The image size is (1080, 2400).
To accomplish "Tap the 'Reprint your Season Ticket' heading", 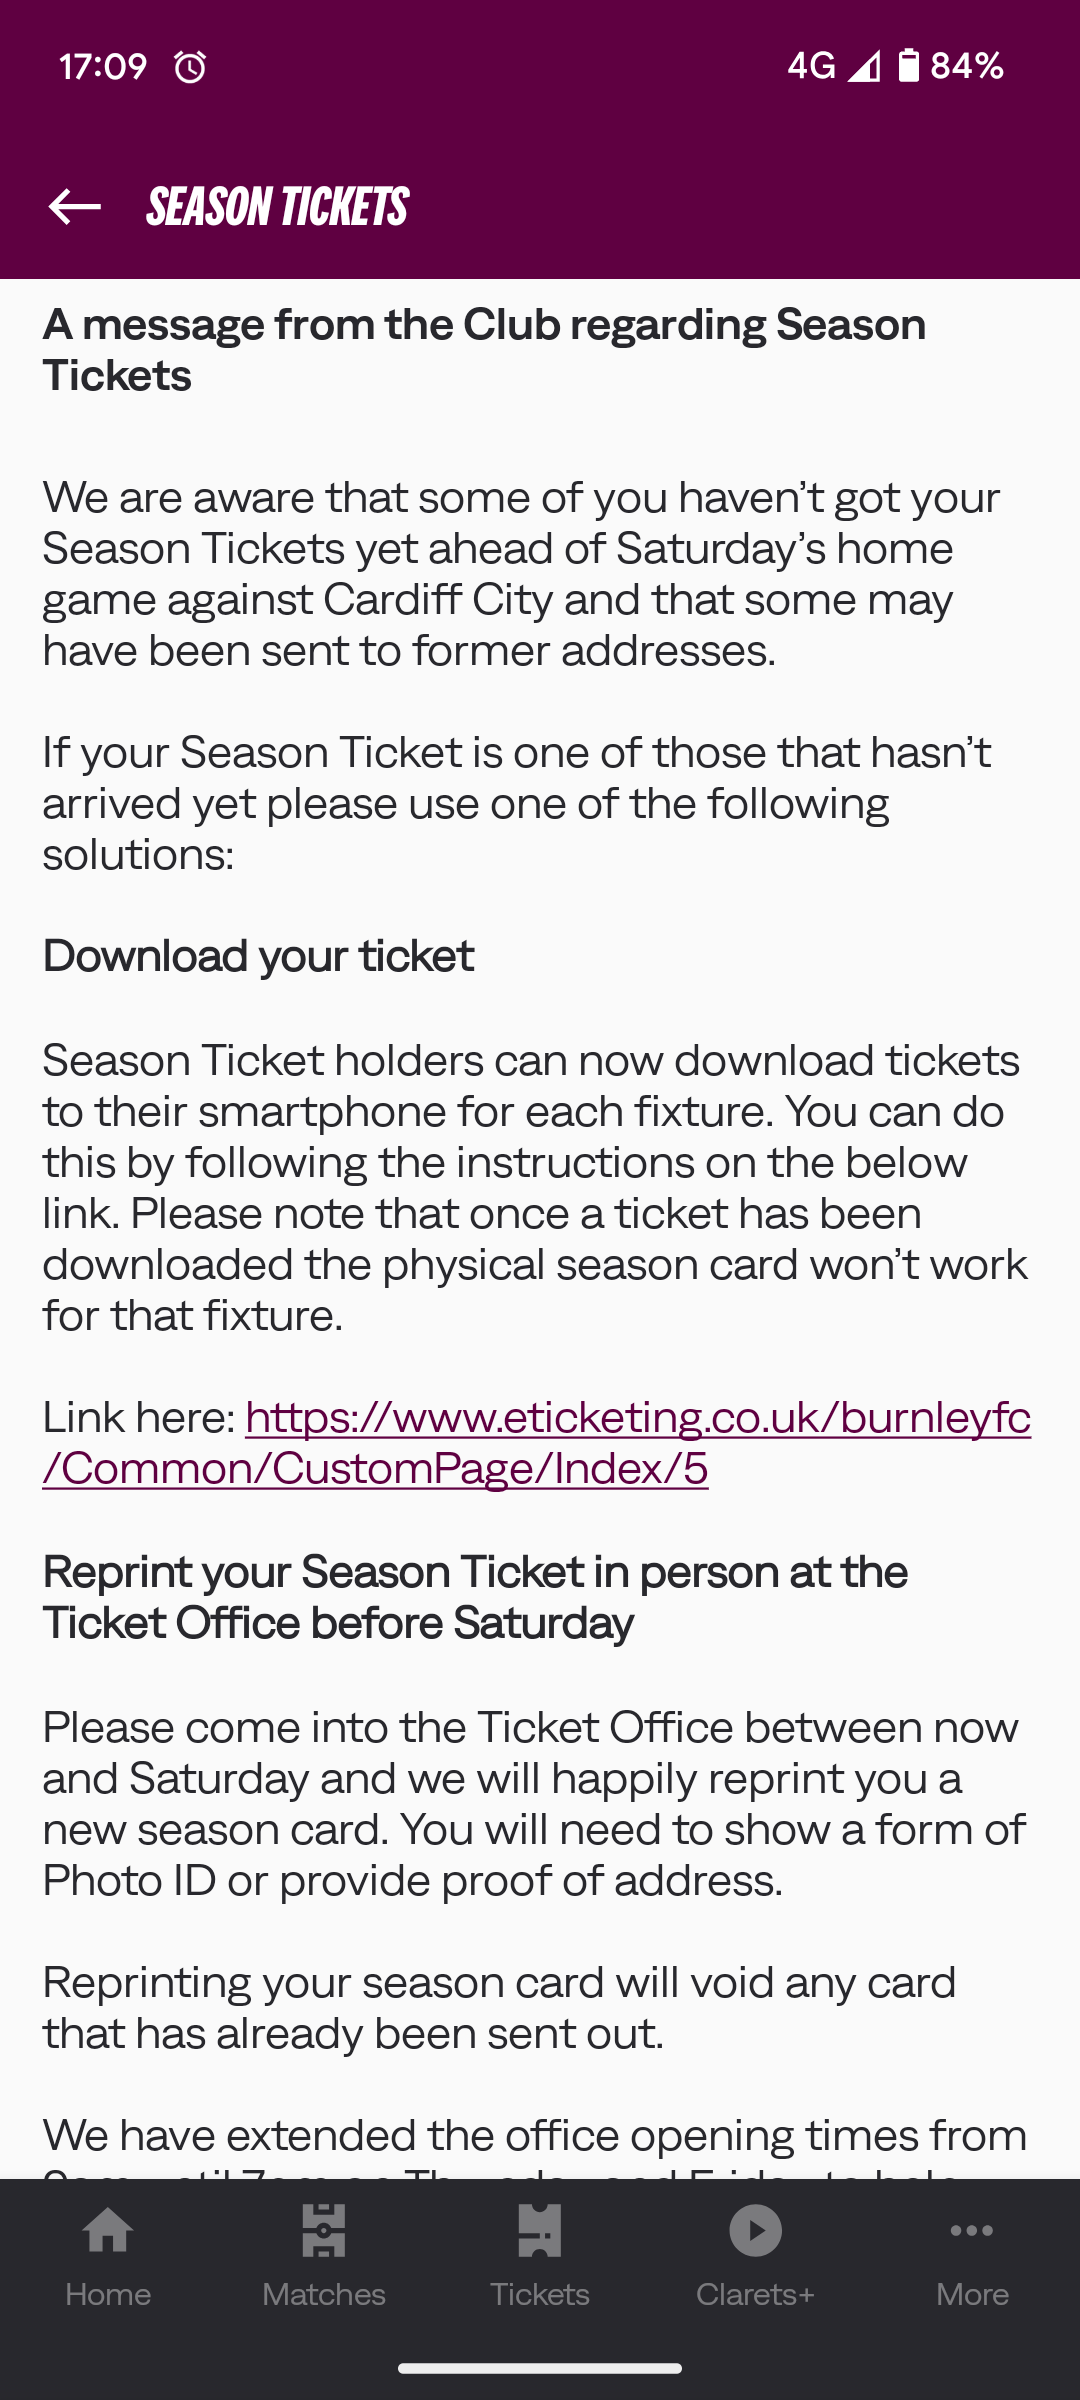I will pyautogui.click(x=475, y=1597).
